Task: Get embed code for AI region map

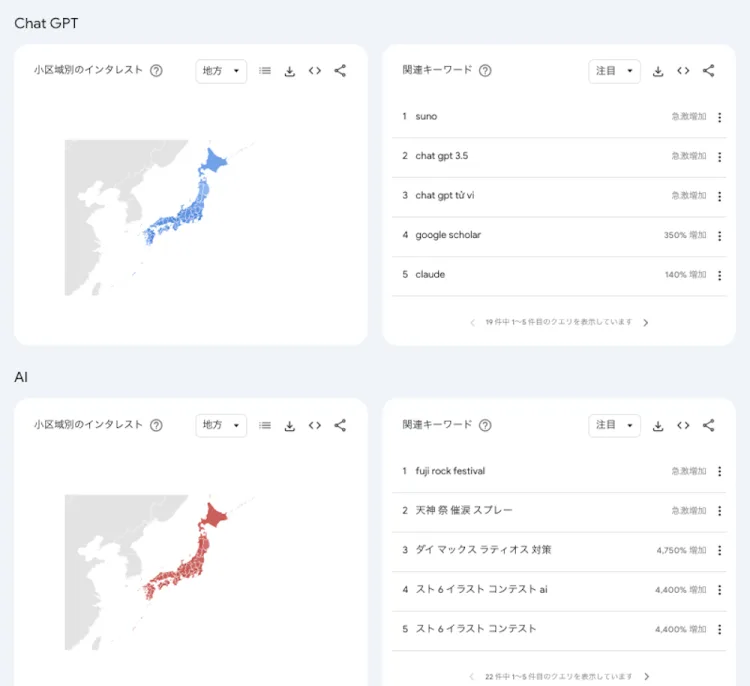Action: pyautogui.click(x=315, y=425)
